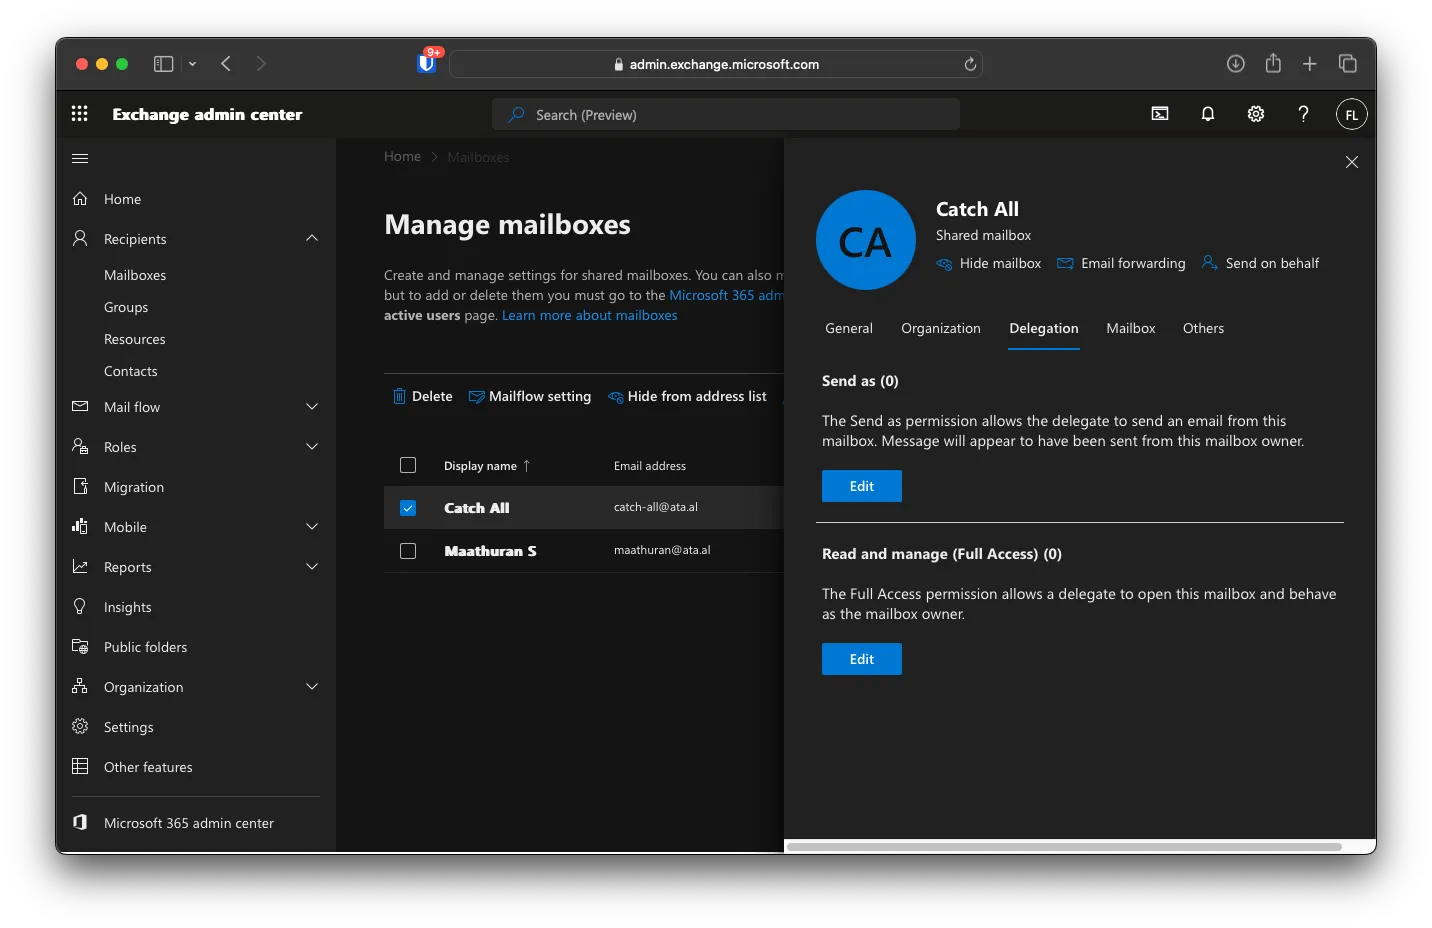Click the Send on behalf link
Screen dimensions: 1432x928
click(1260, 263)
